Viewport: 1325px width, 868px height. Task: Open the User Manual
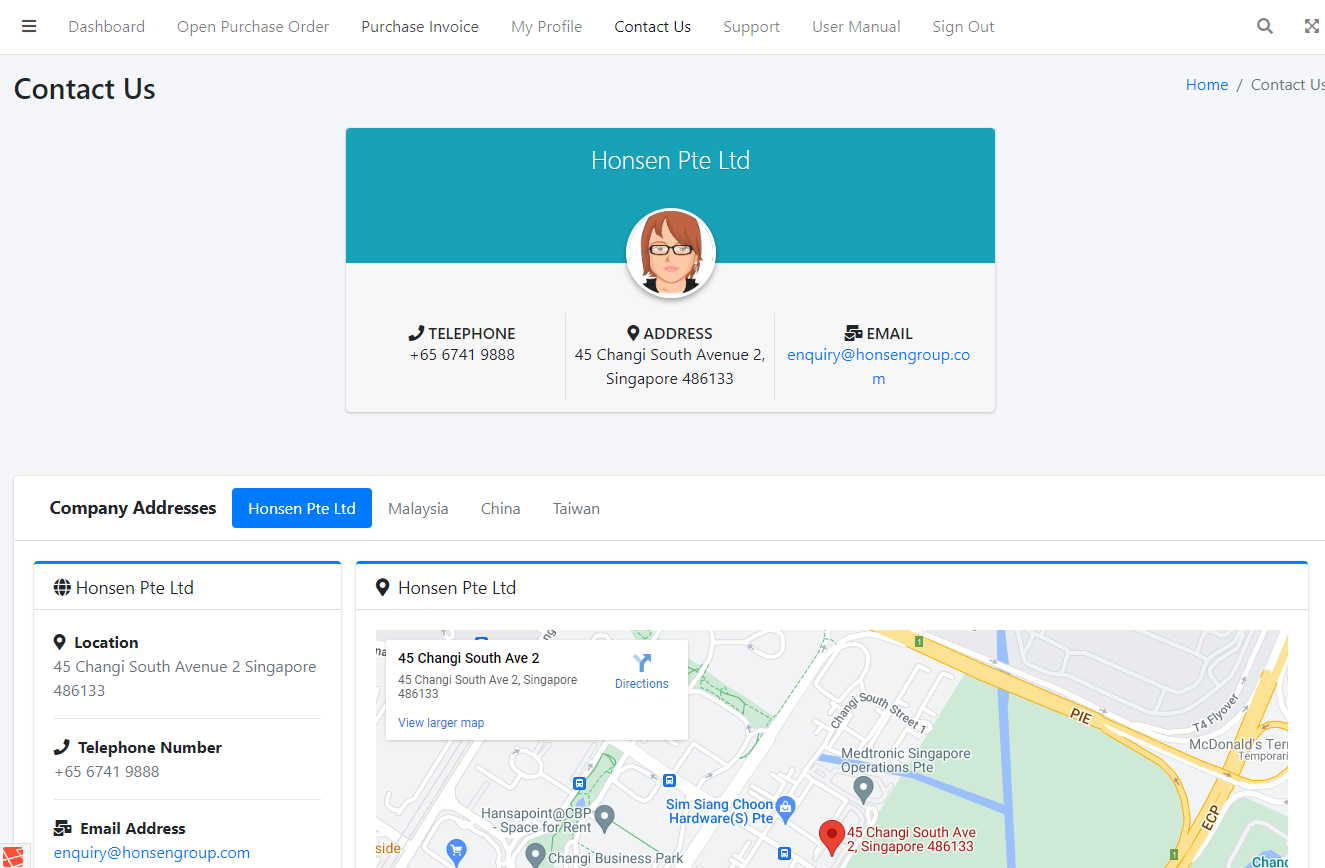point(856,27)
